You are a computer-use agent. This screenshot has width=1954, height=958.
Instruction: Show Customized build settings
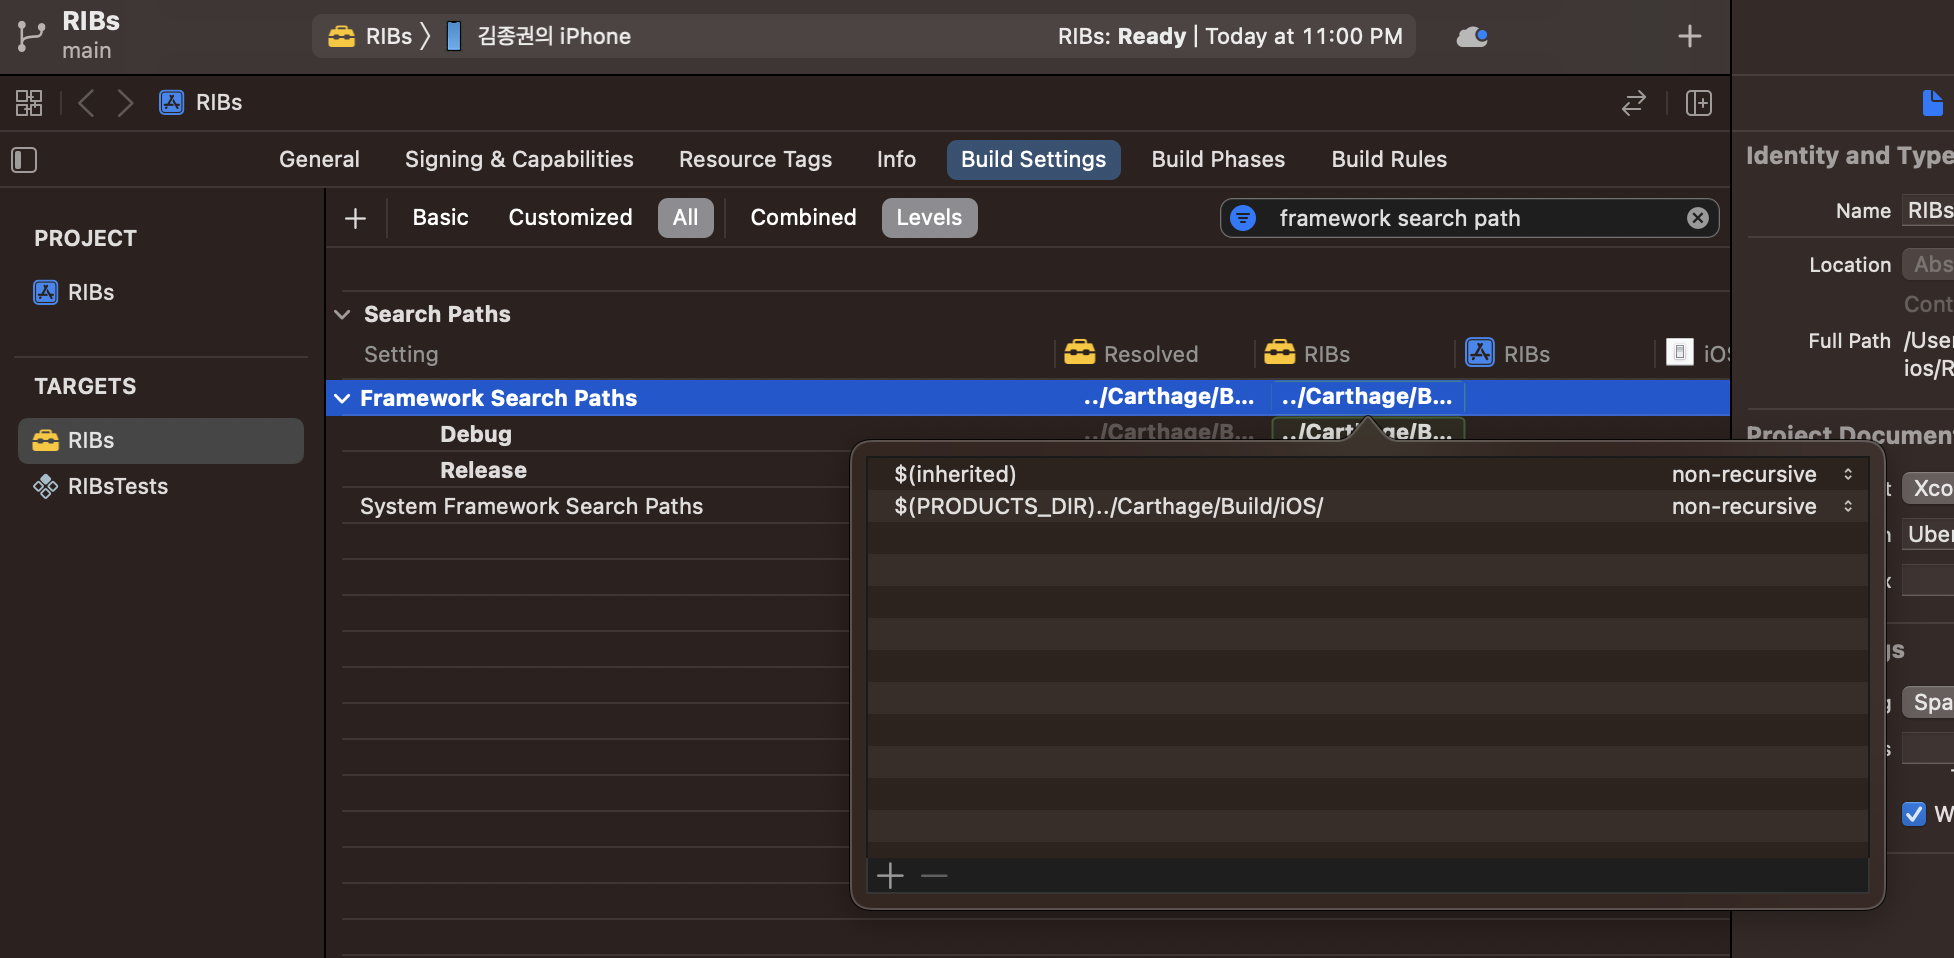click(x=570, y=218)
